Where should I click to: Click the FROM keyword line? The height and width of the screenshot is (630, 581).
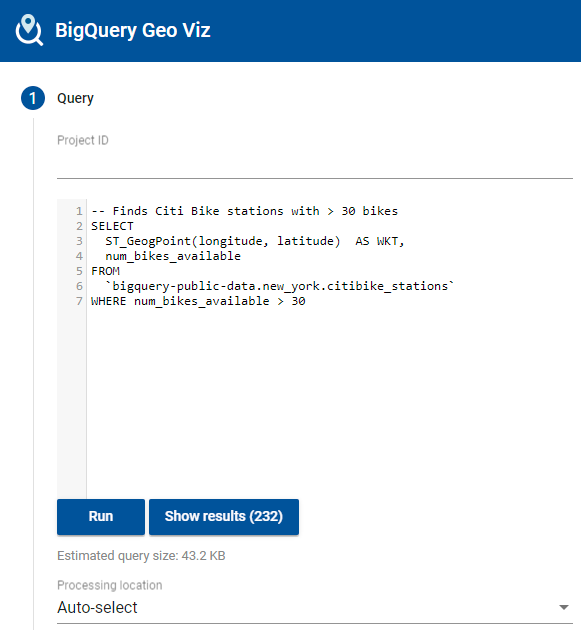pyautogui.click(x=105, y=271)
